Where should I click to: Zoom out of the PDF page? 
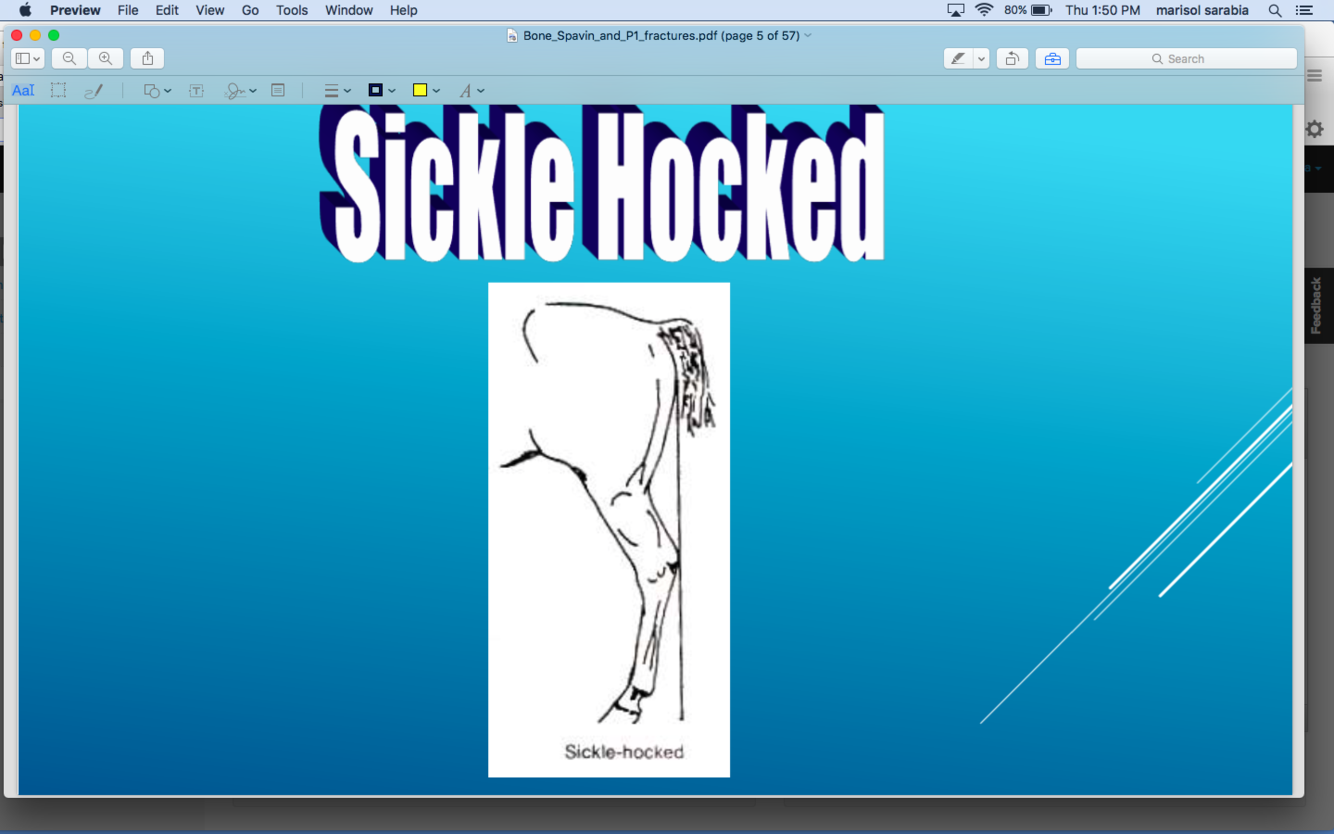69,59
